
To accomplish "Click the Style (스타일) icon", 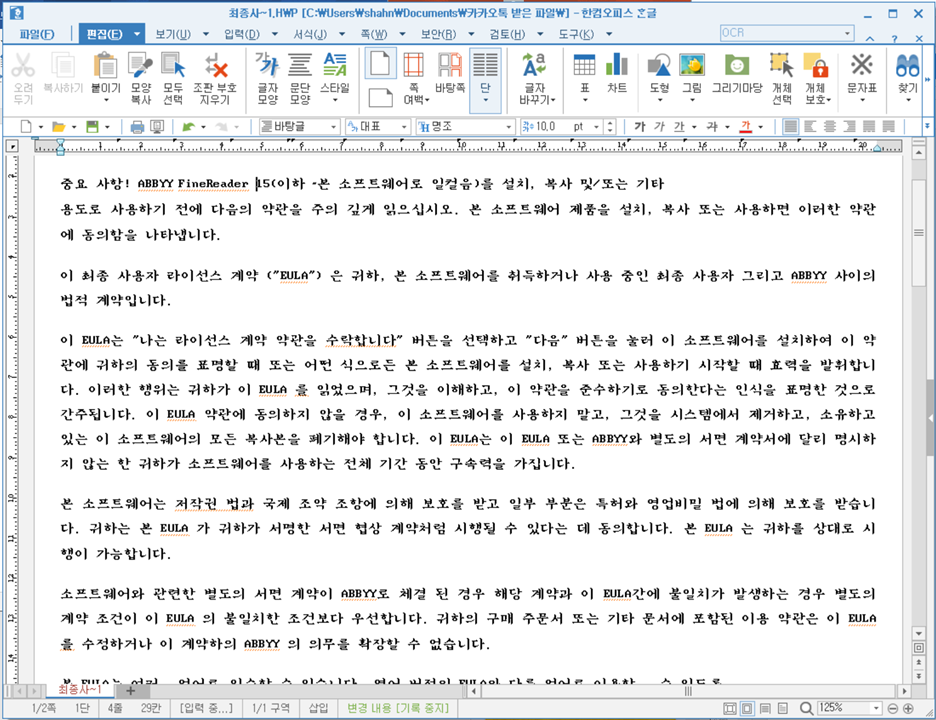I will (x=334, y=66).
